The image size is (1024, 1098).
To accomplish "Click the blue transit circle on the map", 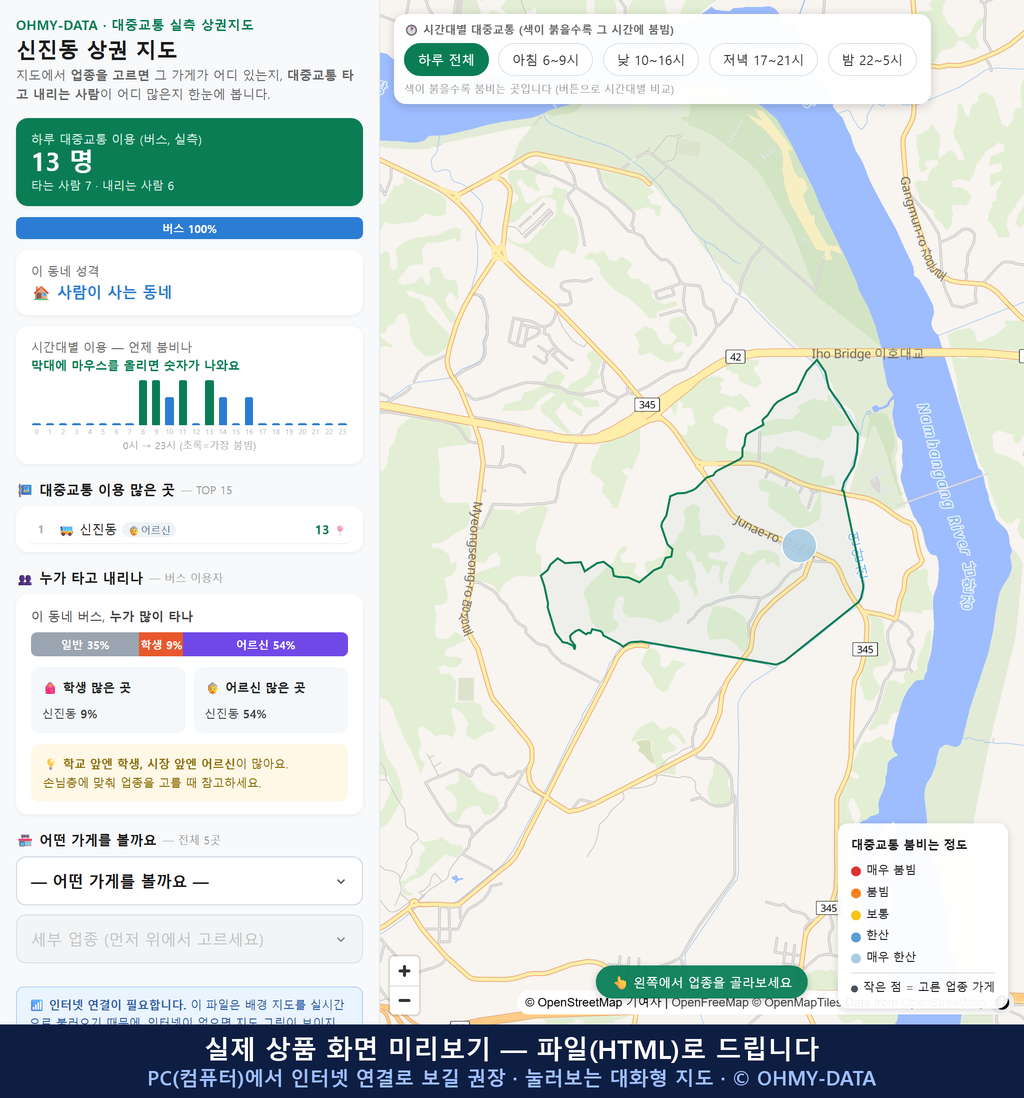I will click(x=798, y=545).
